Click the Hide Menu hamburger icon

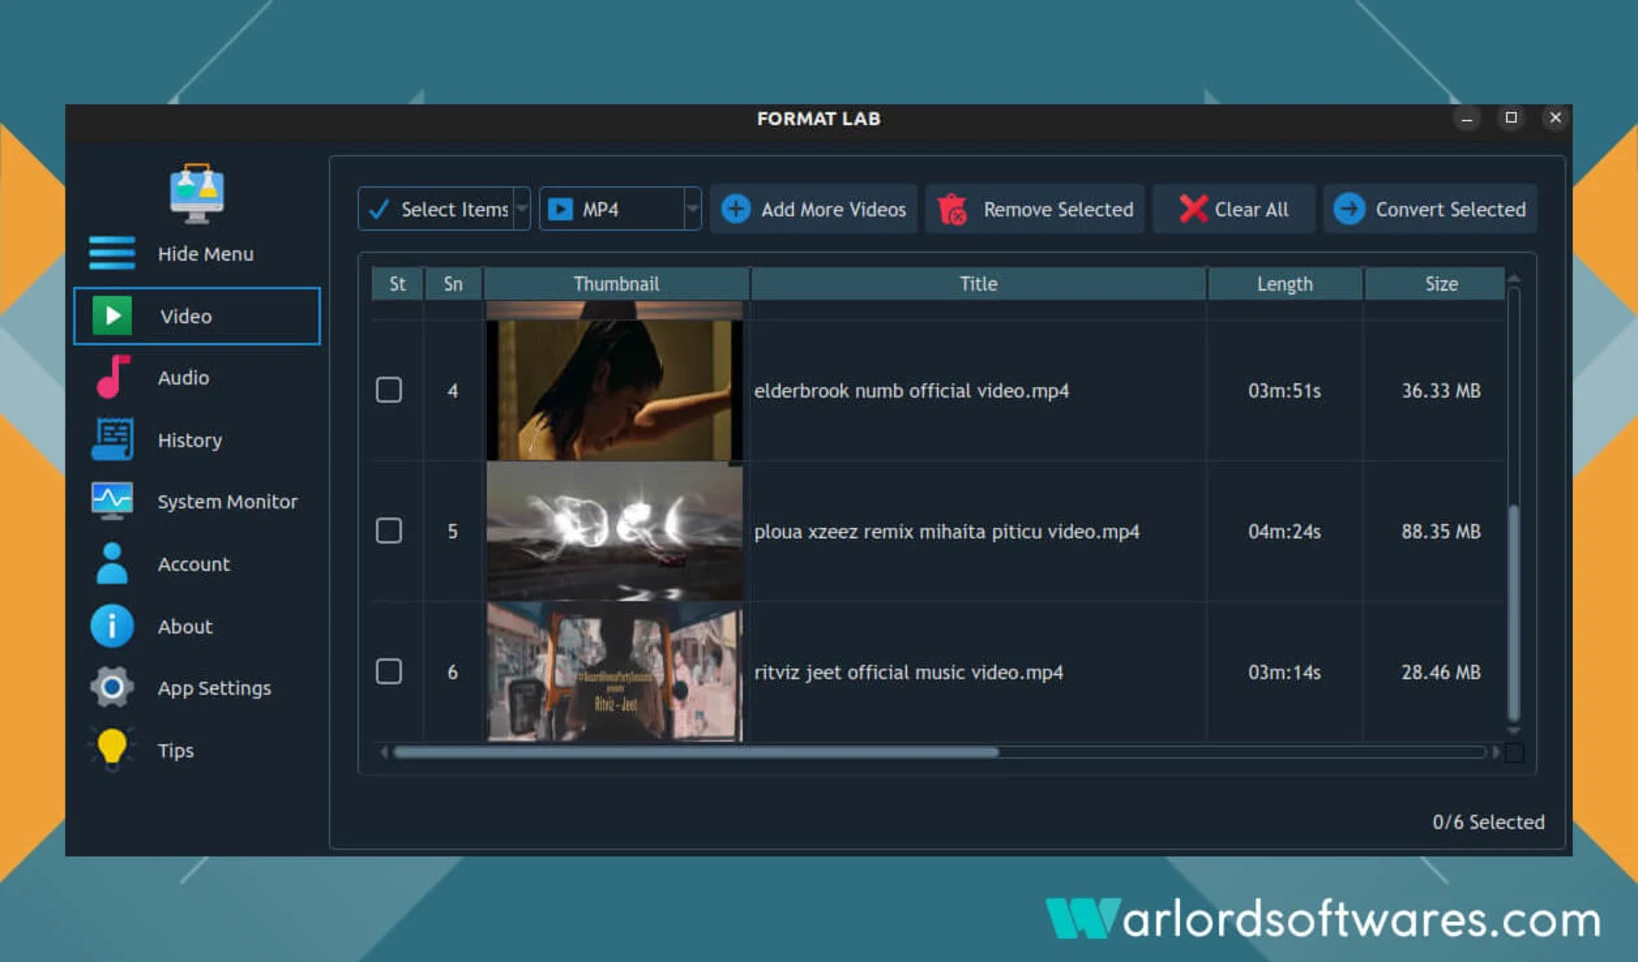(x=112, y=253)
